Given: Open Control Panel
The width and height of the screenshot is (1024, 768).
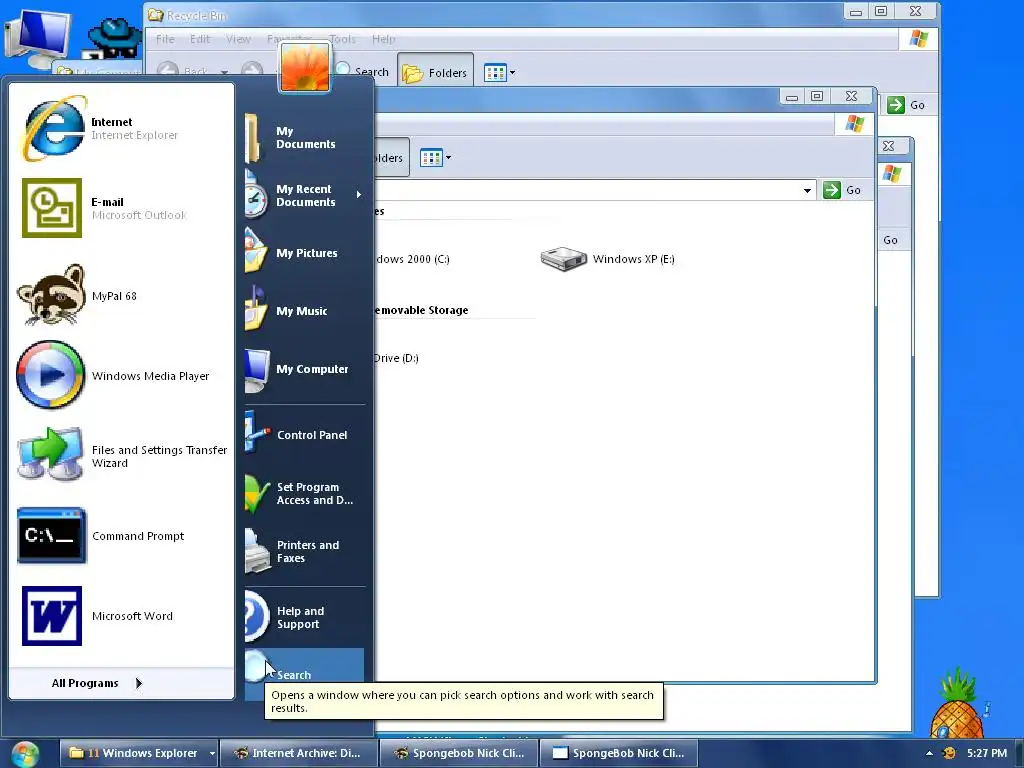Looking at the screenshot, I should tap(304, 435).
